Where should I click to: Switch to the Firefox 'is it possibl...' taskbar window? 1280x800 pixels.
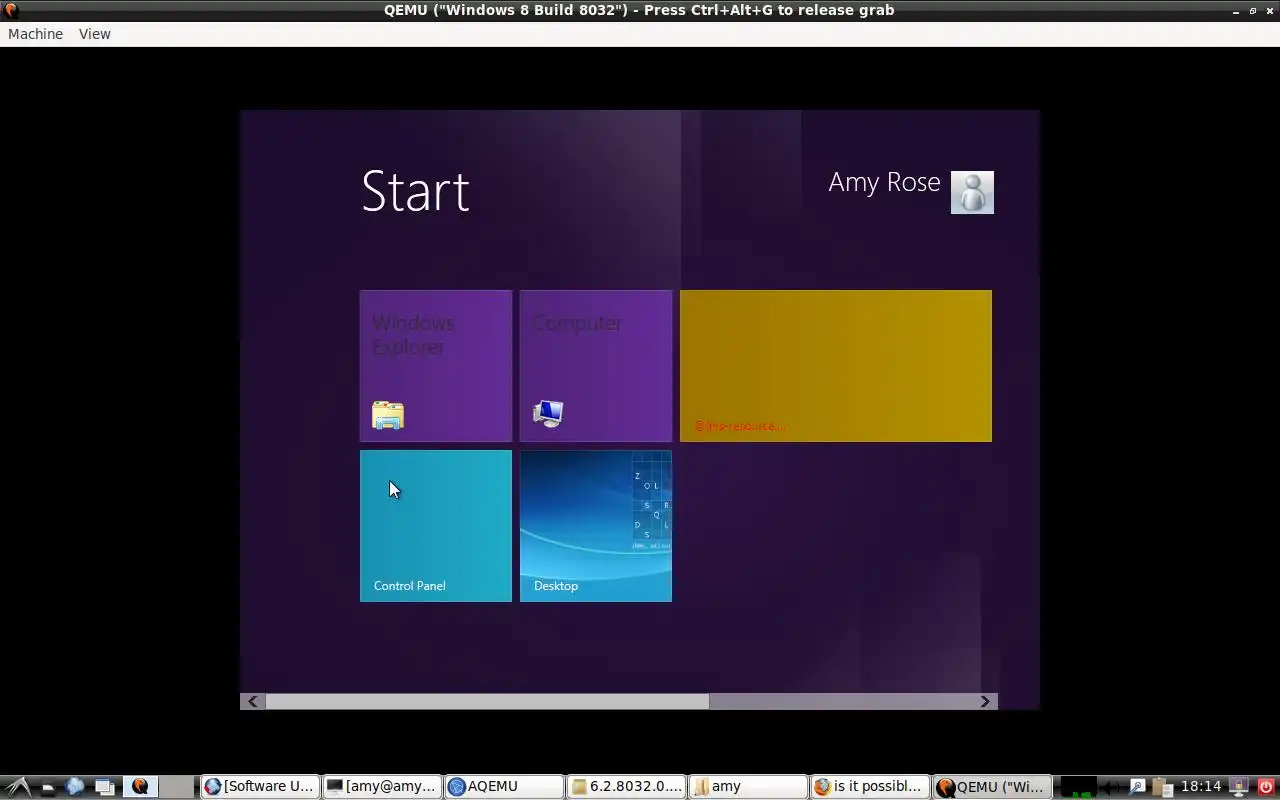coord(870,787)
